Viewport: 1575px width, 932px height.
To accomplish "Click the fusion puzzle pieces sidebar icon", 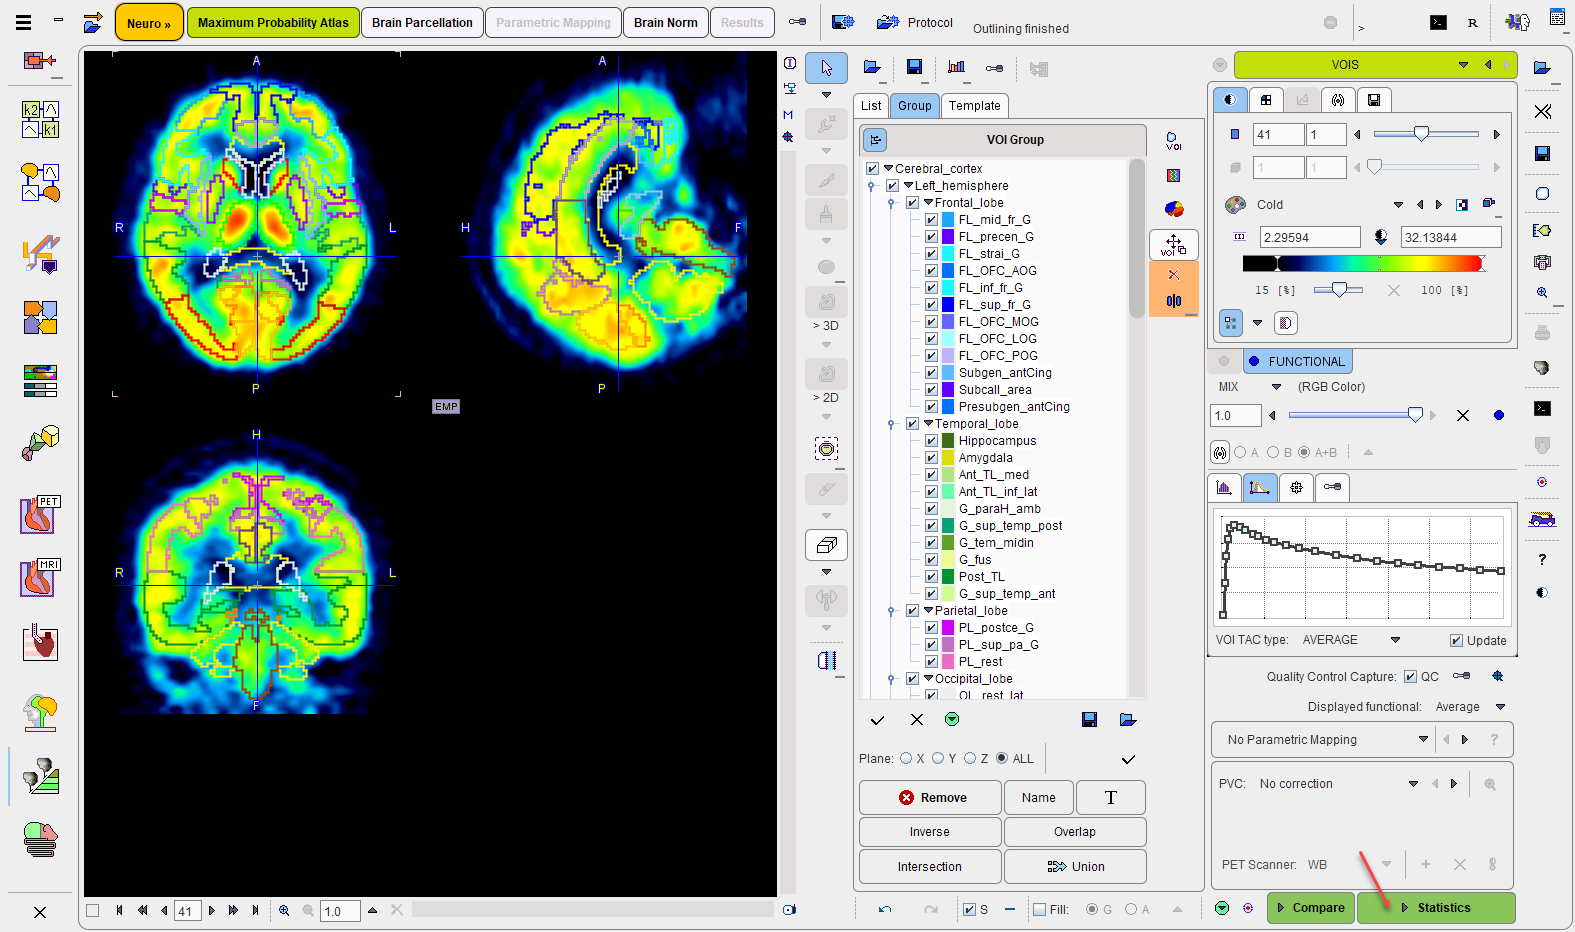I will (40, 318).
